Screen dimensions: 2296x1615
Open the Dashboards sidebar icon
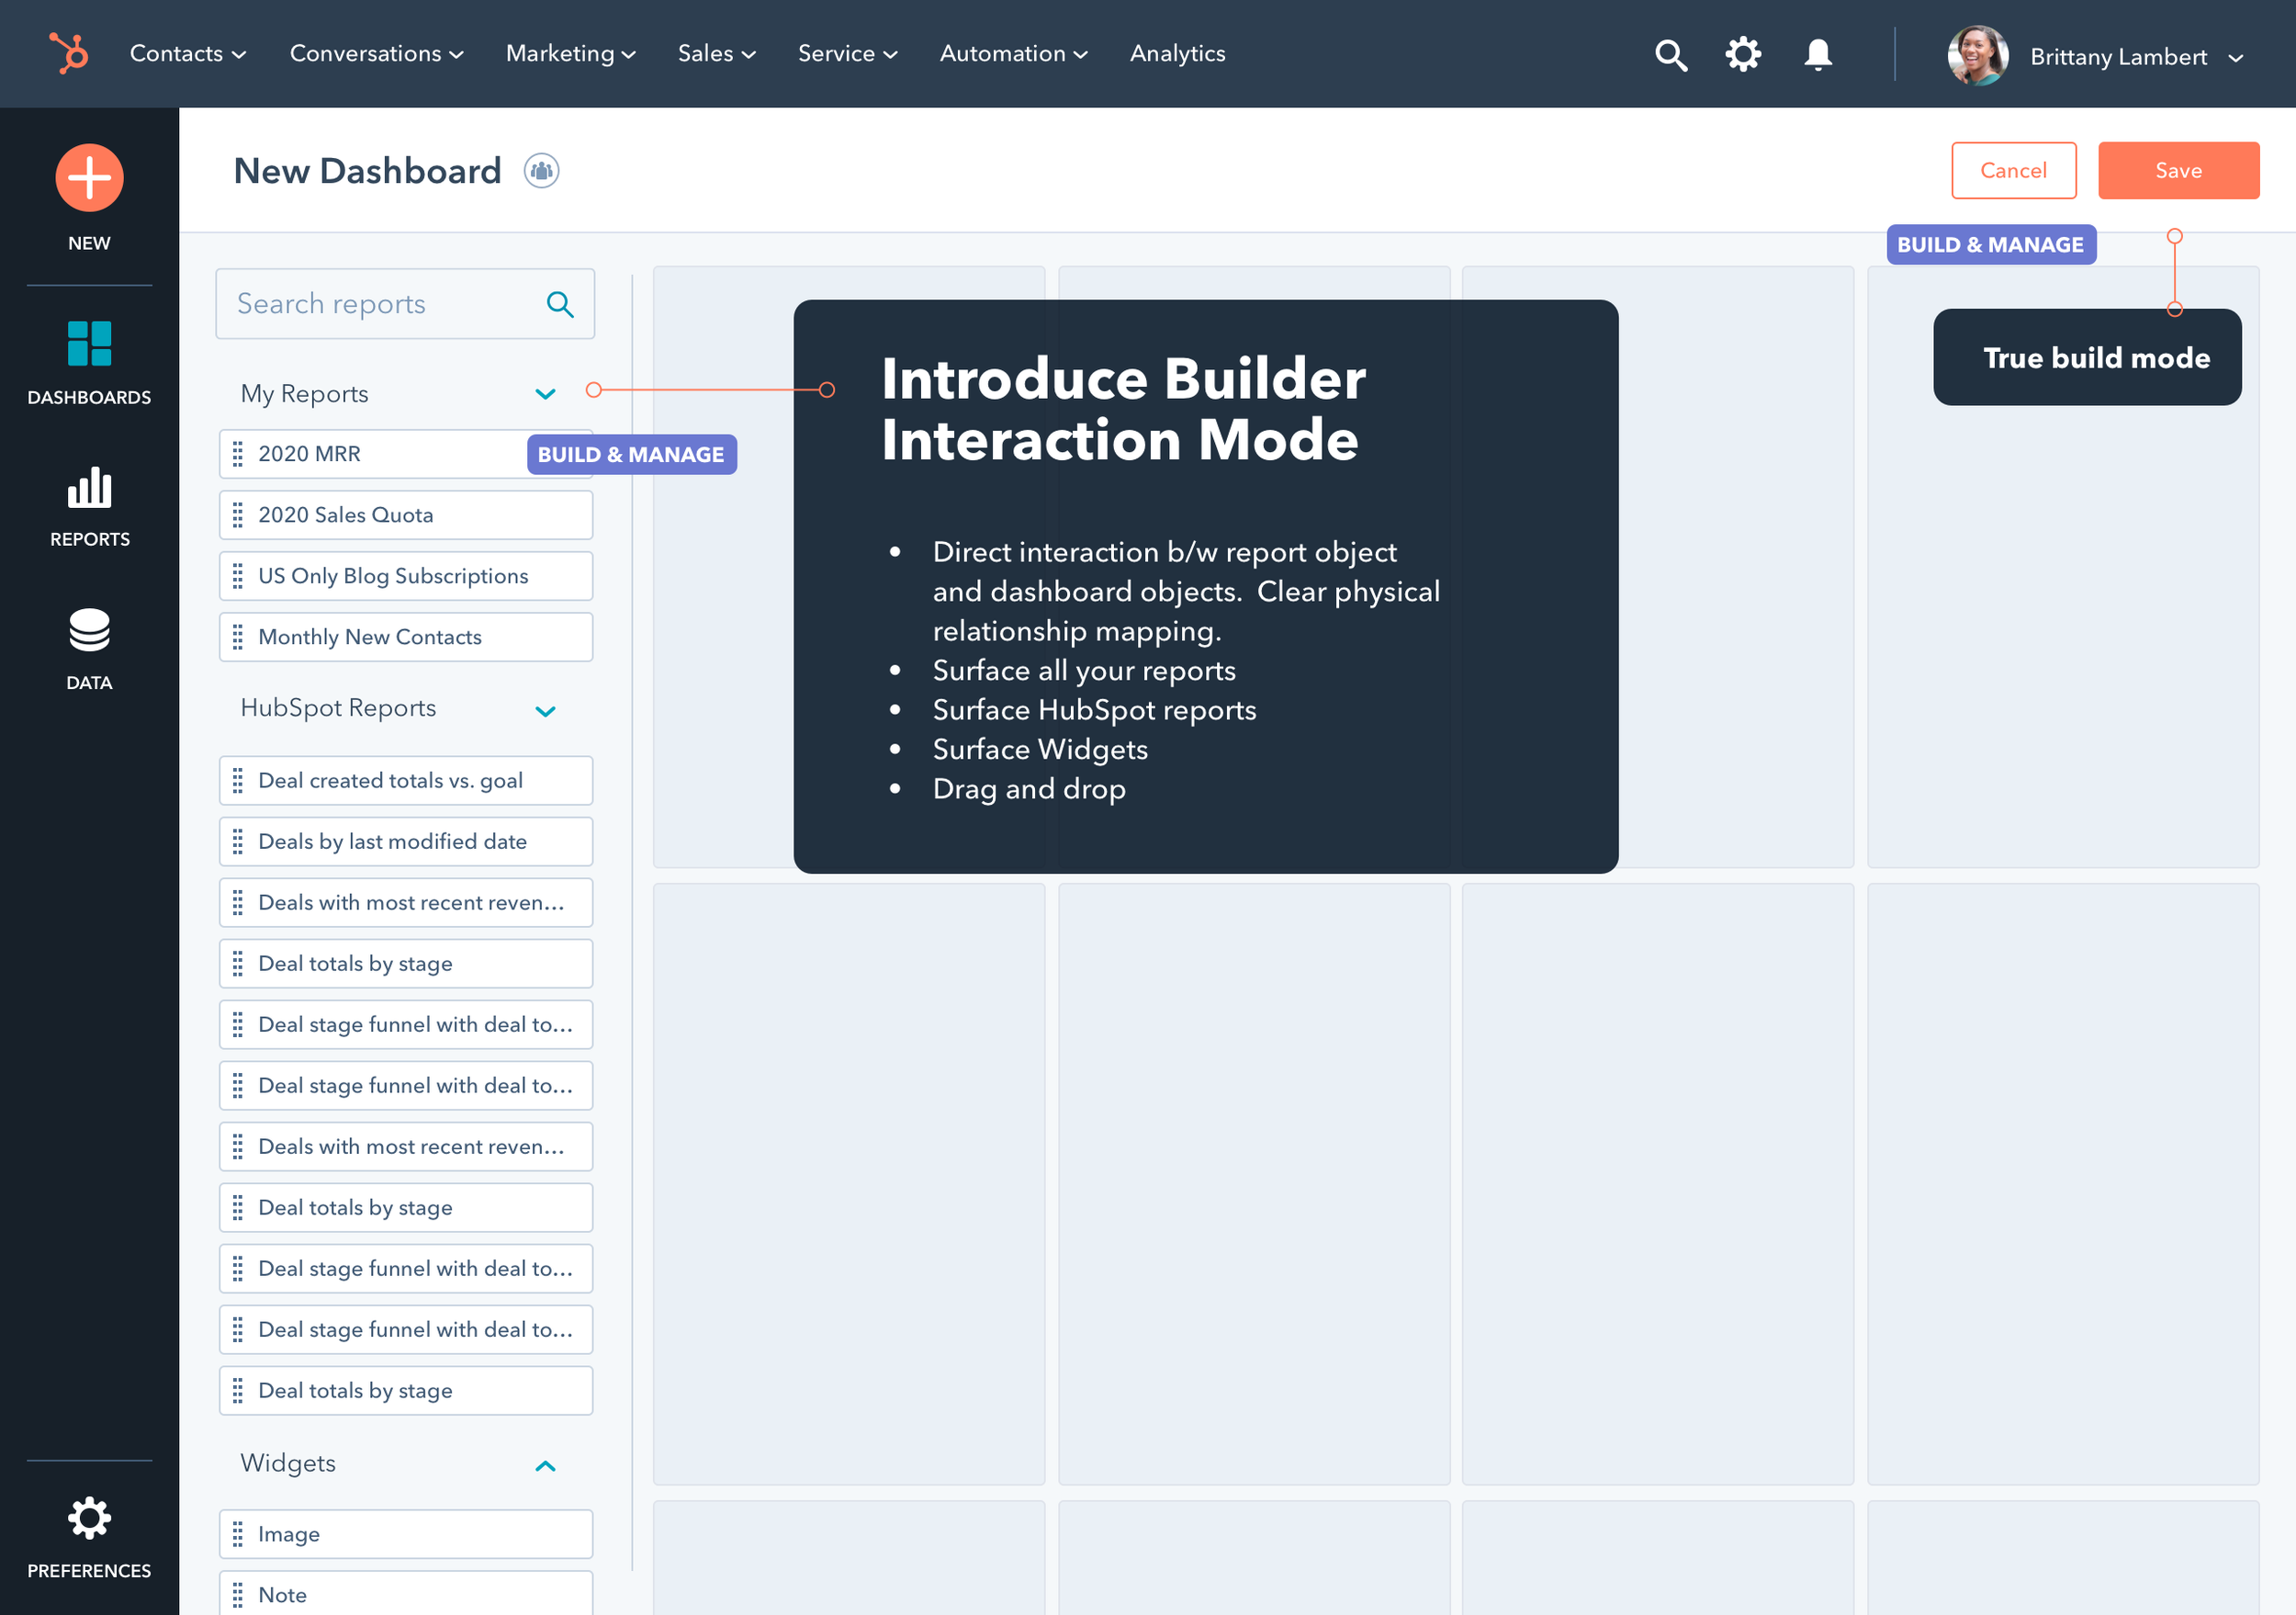tap(89, 343)
